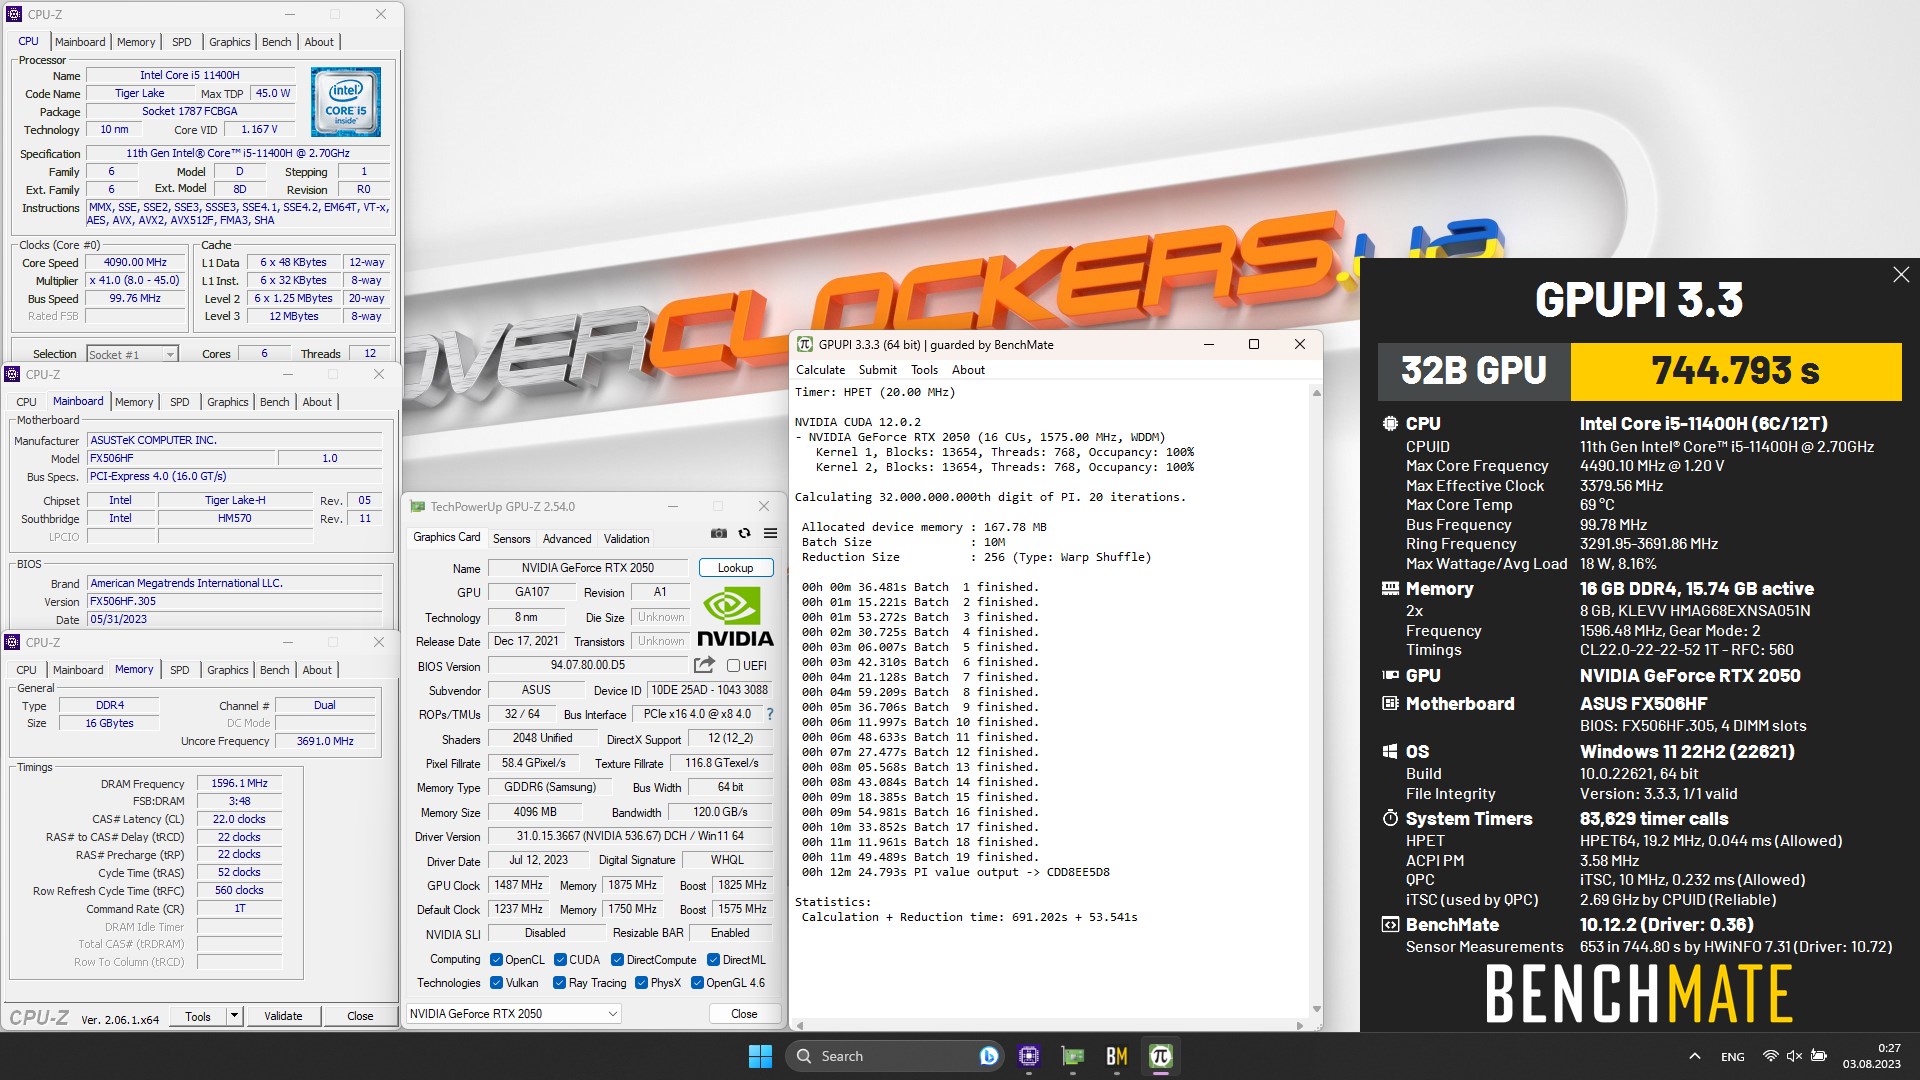Click the 744.793 s score in BenchMate
Viewport: 1920px width, 1080px height.
1735,371
